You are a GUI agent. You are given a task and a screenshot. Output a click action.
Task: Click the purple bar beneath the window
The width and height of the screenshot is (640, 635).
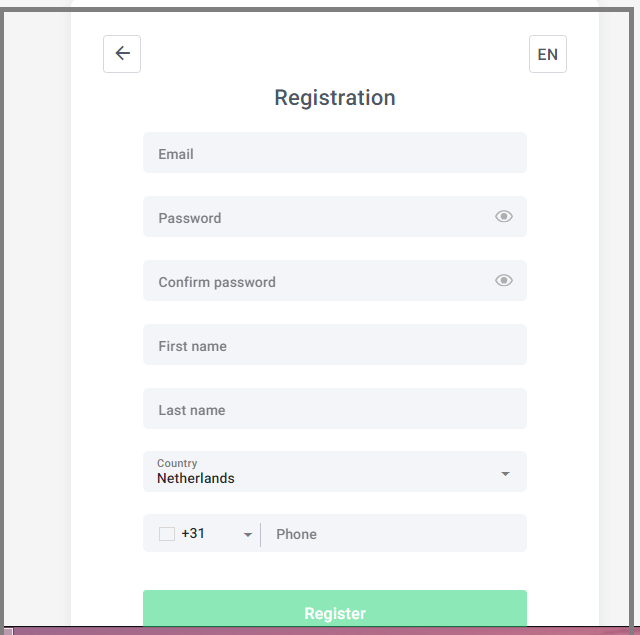(x=320, y=631)
